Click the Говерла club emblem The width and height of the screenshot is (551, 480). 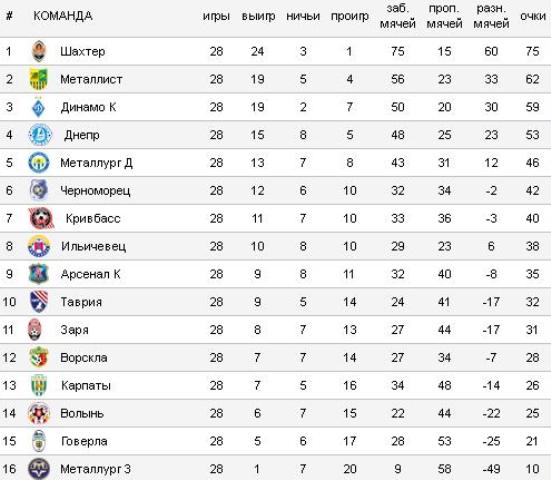(x=39, y=441)
